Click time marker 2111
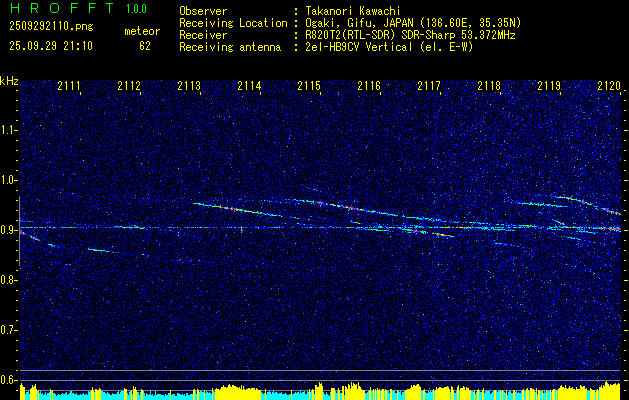Screen dimensions: 629x400 click(x=69, y=86)
